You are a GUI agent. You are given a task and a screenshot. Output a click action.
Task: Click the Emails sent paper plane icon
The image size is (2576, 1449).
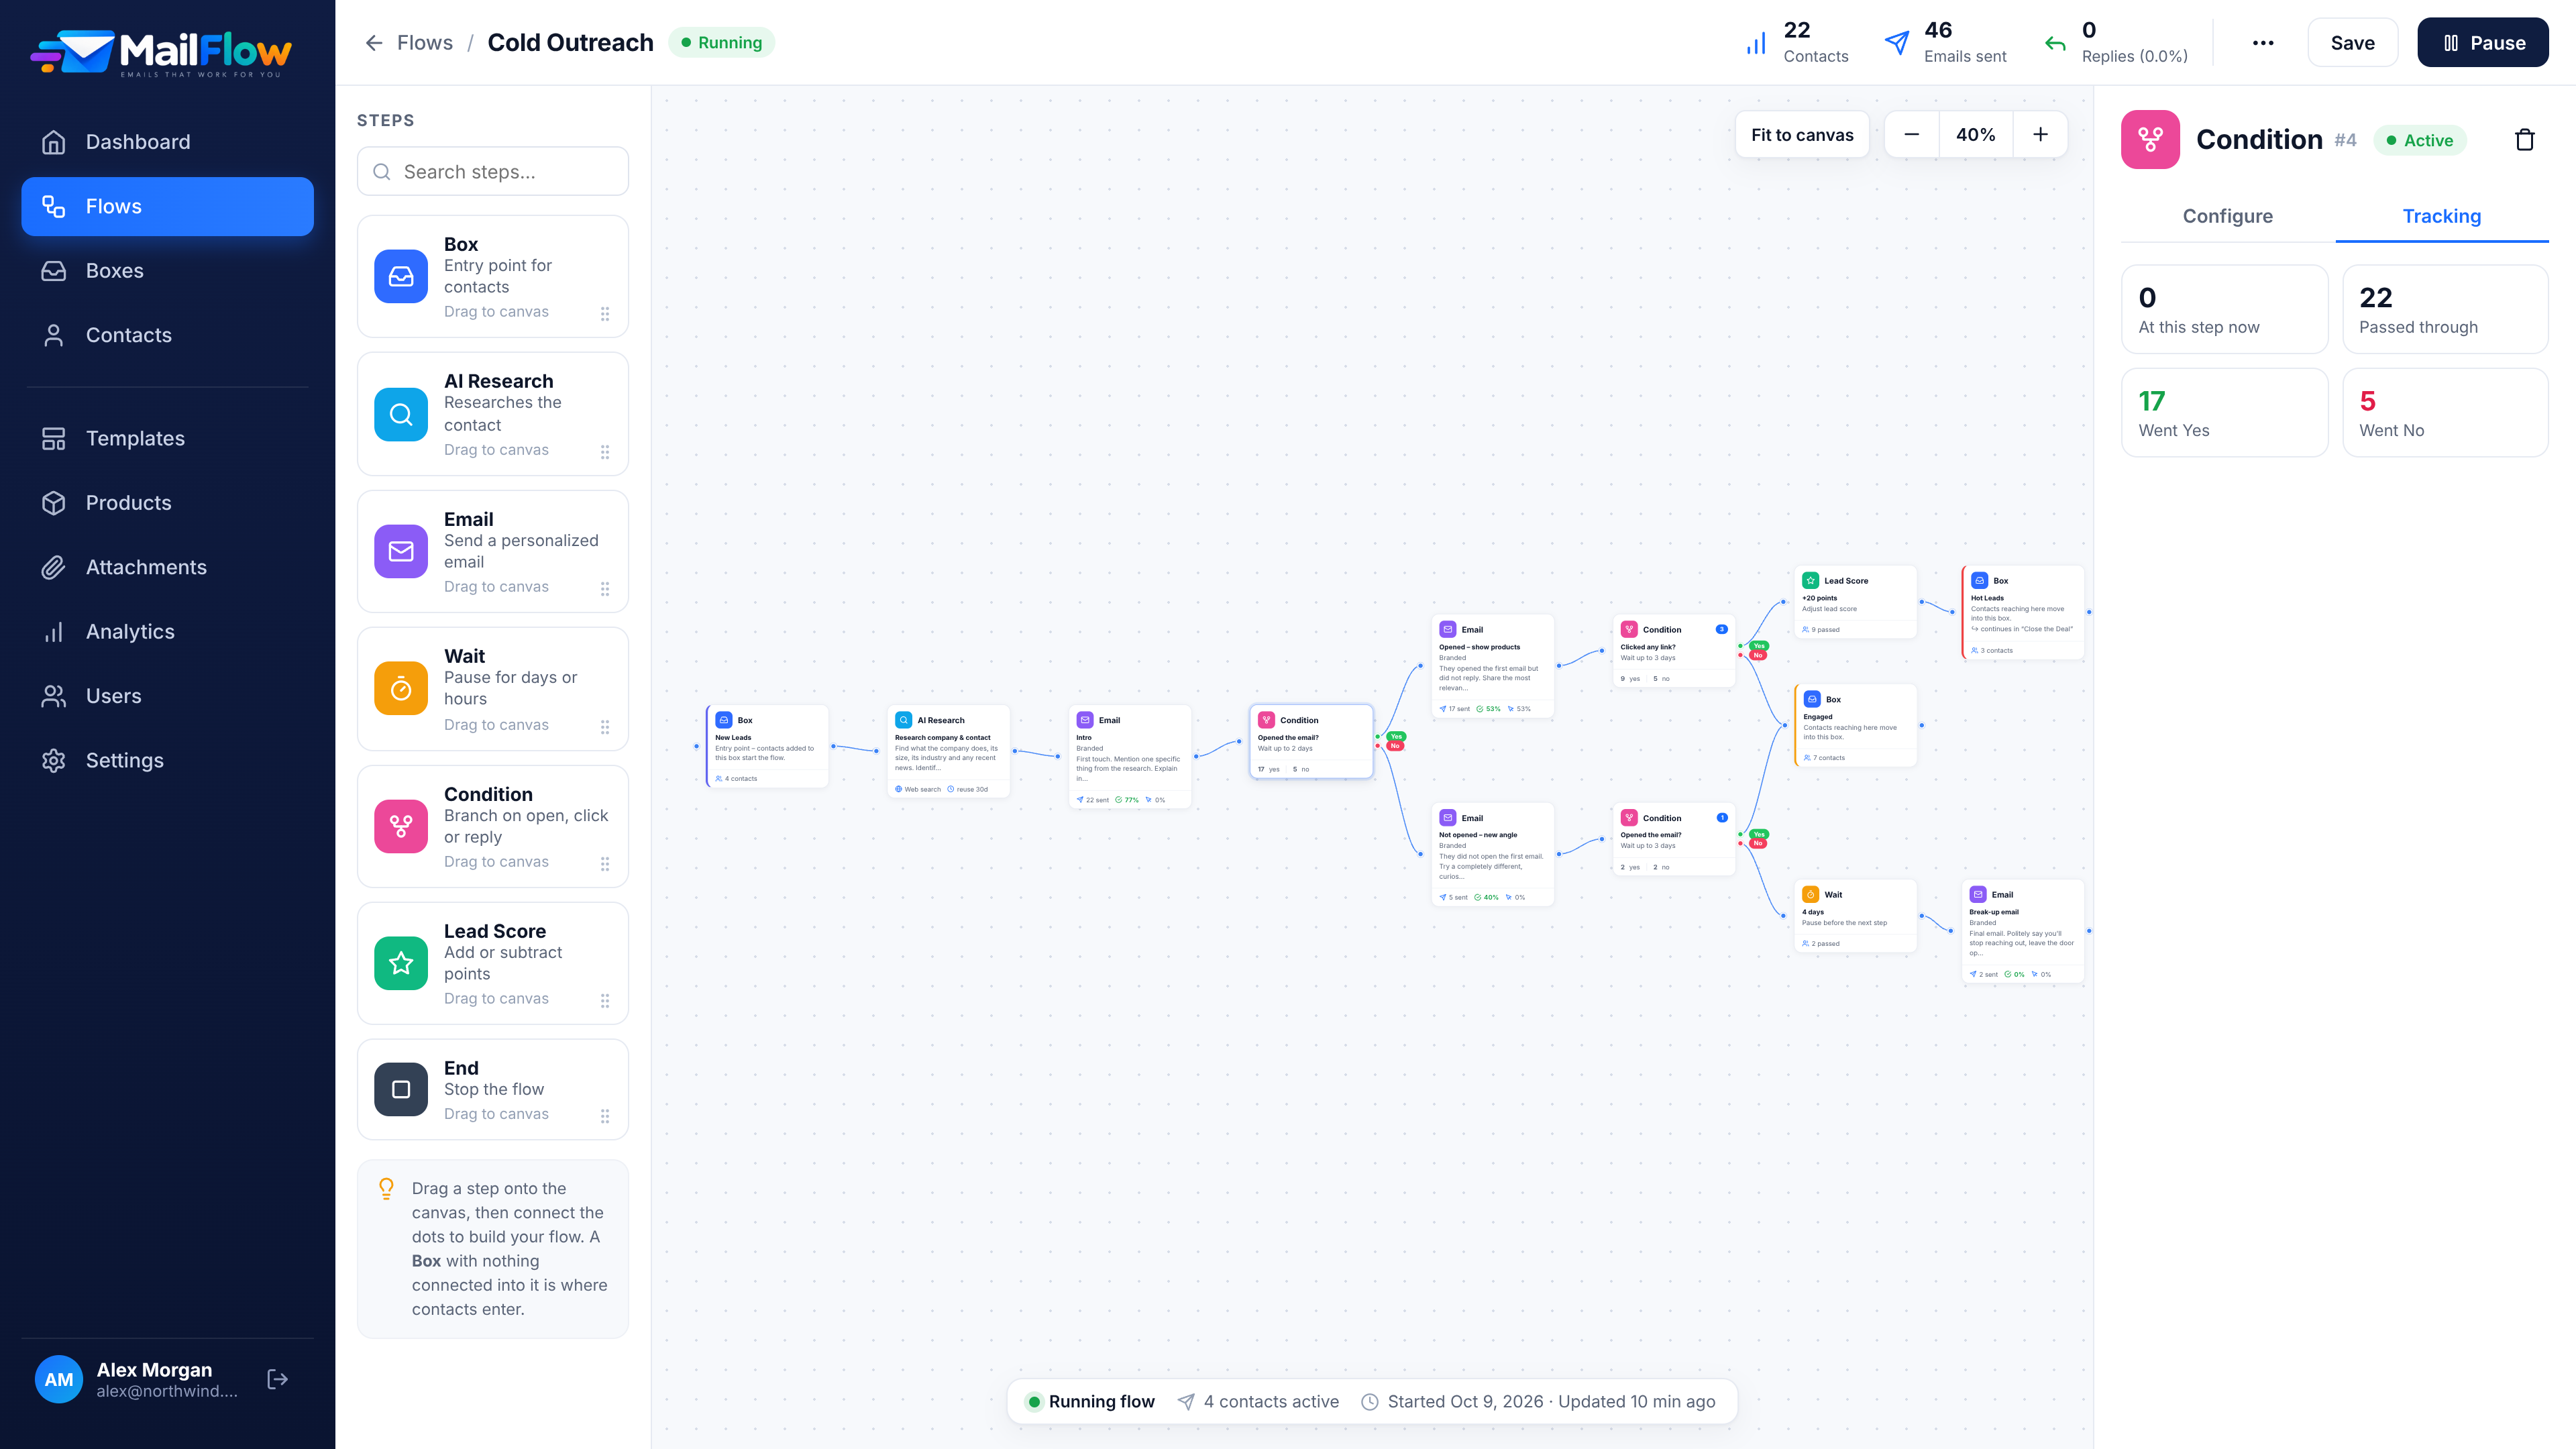1897,43
